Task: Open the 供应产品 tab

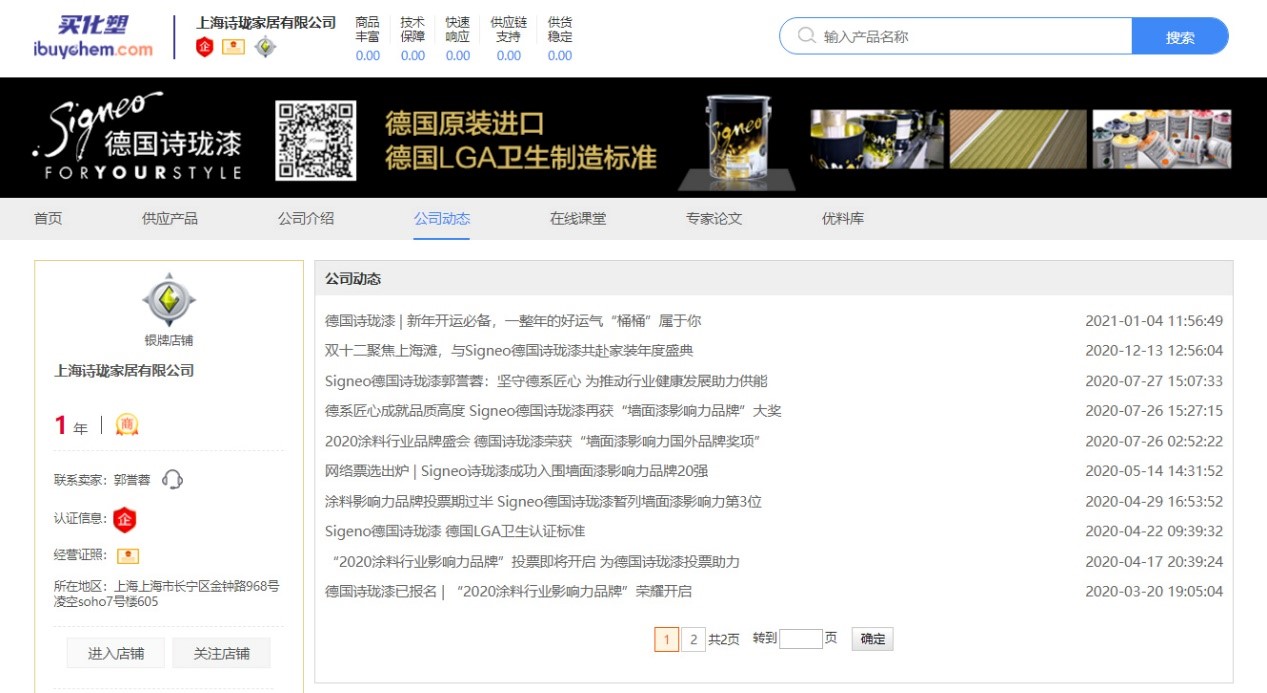Action: click(x=170, y=219)
